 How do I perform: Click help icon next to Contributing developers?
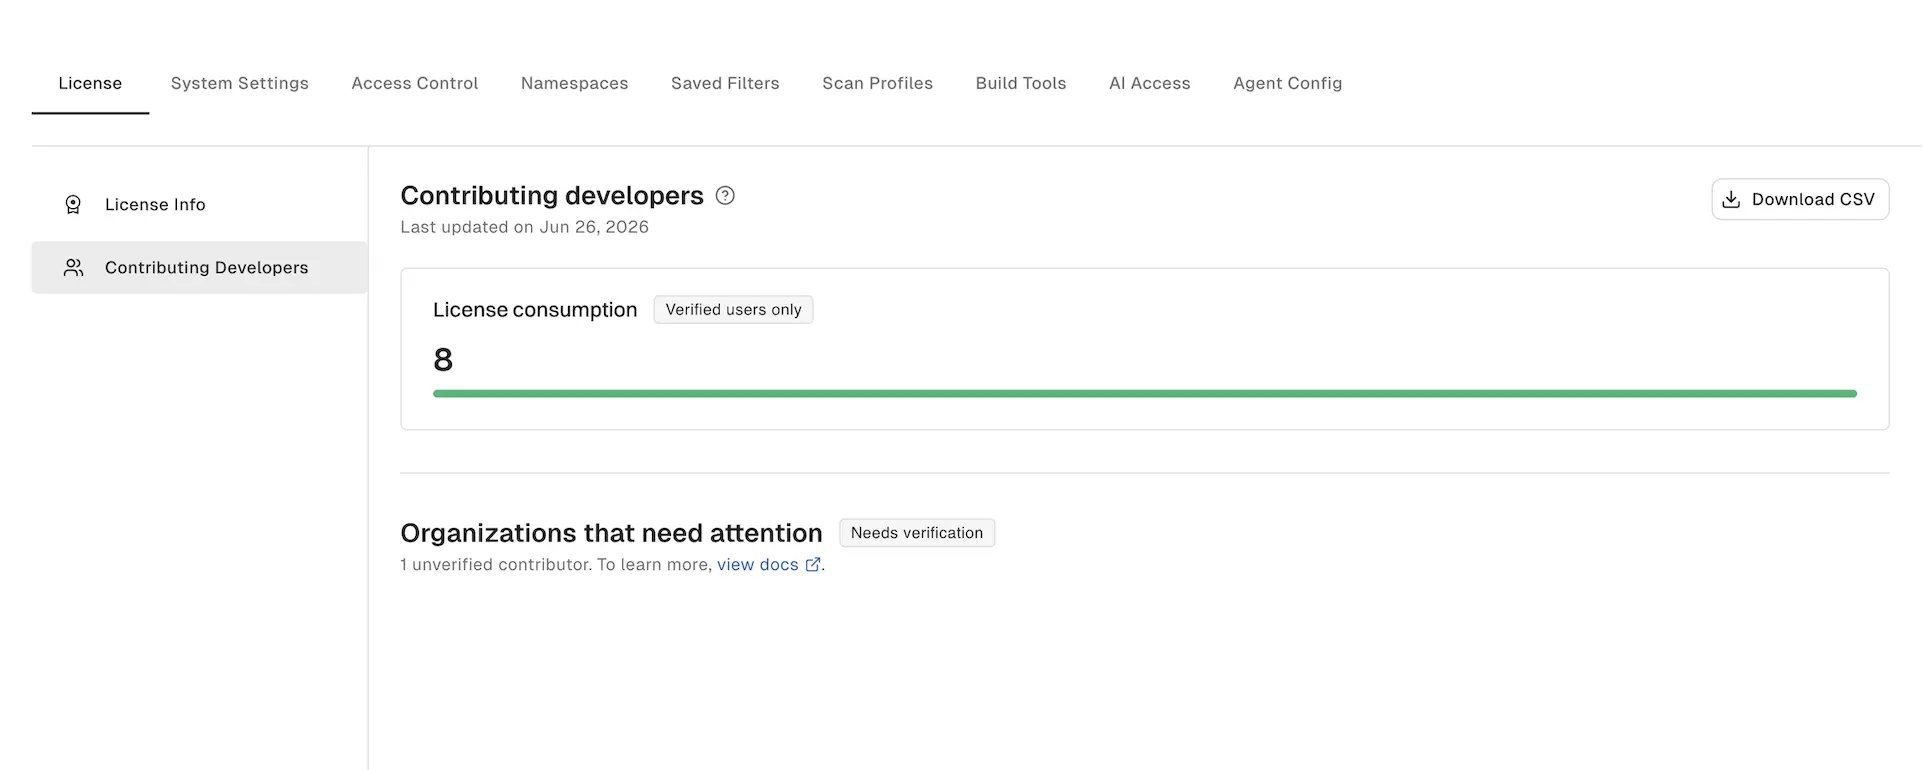point(725,196)
